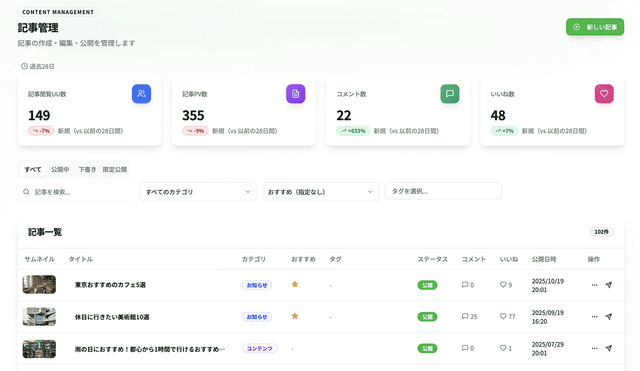Click date 2025/09/19 16:20
The image size is (640, 371).
point(547,317)
